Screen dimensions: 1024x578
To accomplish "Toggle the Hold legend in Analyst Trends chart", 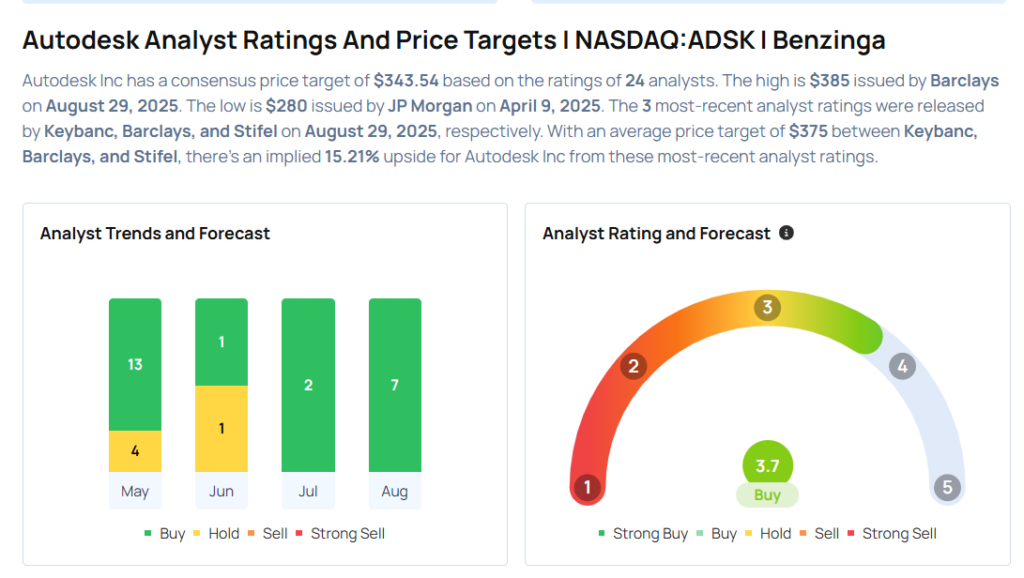I will coord(215,534).
